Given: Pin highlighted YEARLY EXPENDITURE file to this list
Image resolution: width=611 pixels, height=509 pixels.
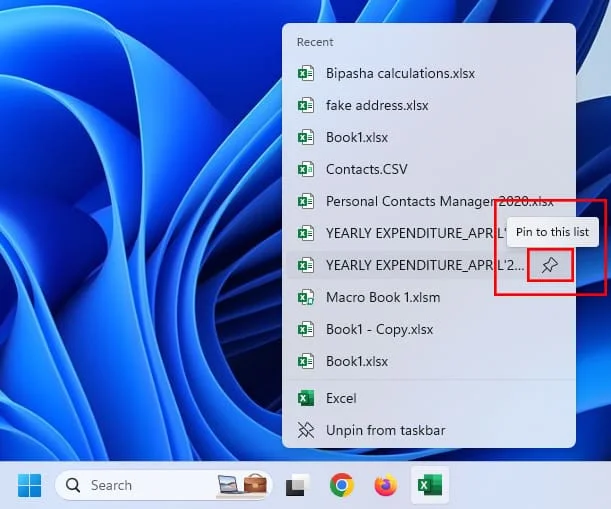Looking at the screenshot, I should pos(550,265).
